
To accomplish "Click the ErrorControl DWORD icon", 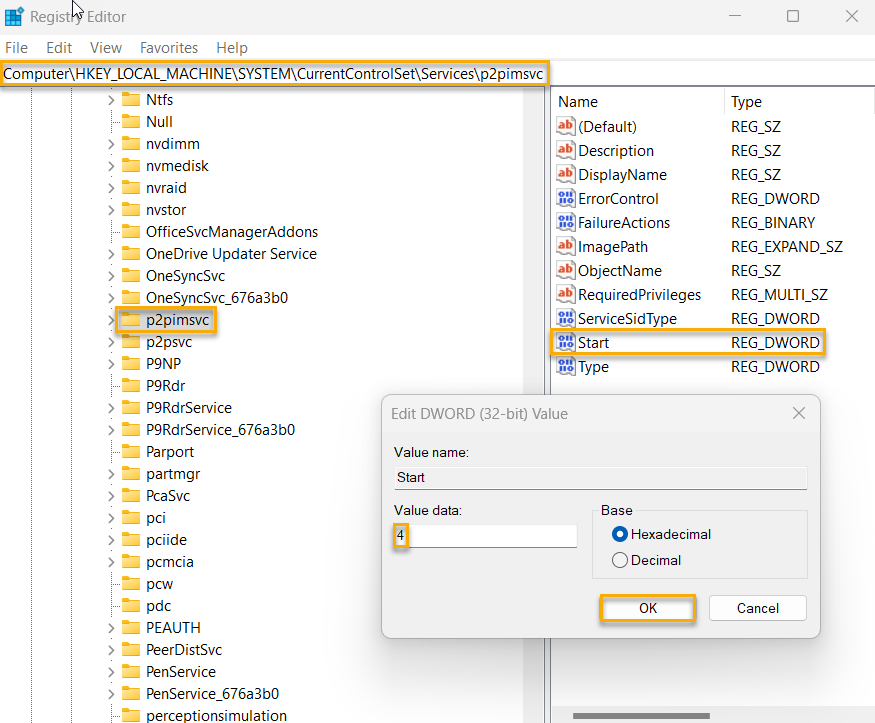I will [565, 198].
